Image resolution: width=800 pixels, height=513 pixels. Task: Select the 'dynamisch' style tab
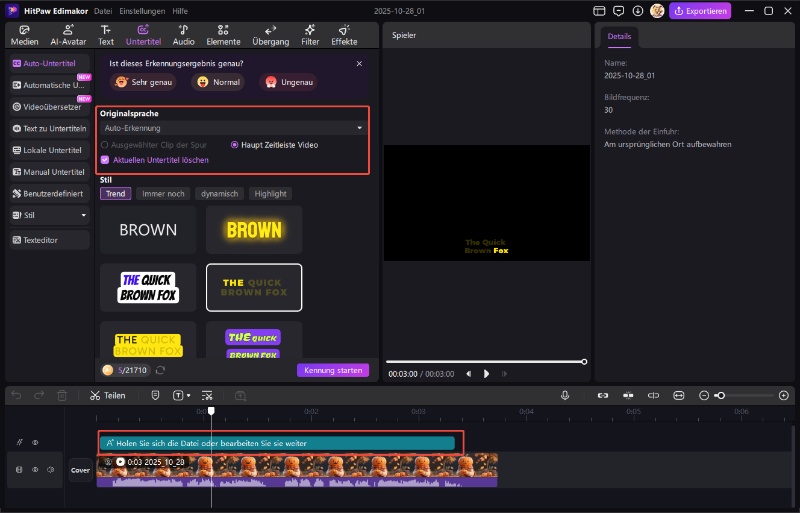[219, 193]
